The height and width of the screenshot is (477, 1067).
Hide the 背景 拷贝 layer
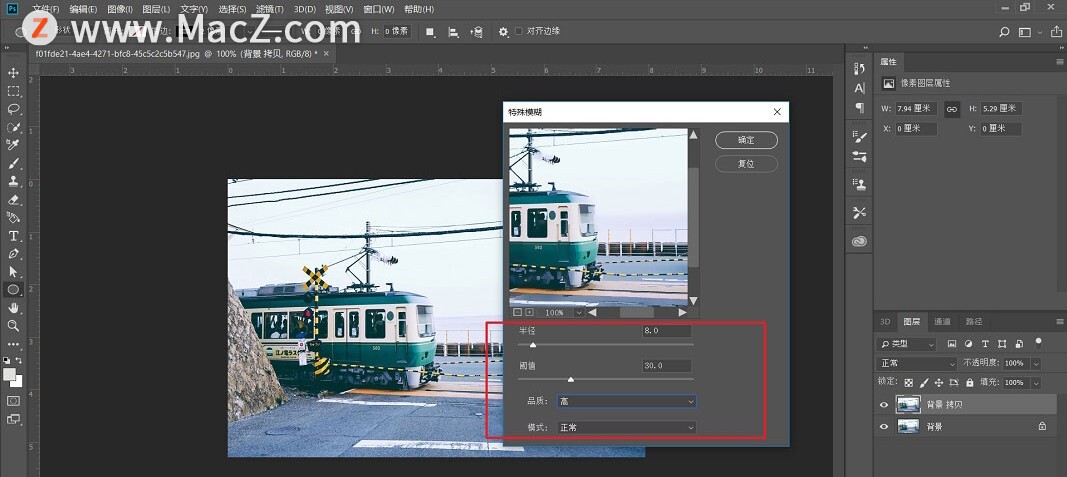tap(883, 405)
